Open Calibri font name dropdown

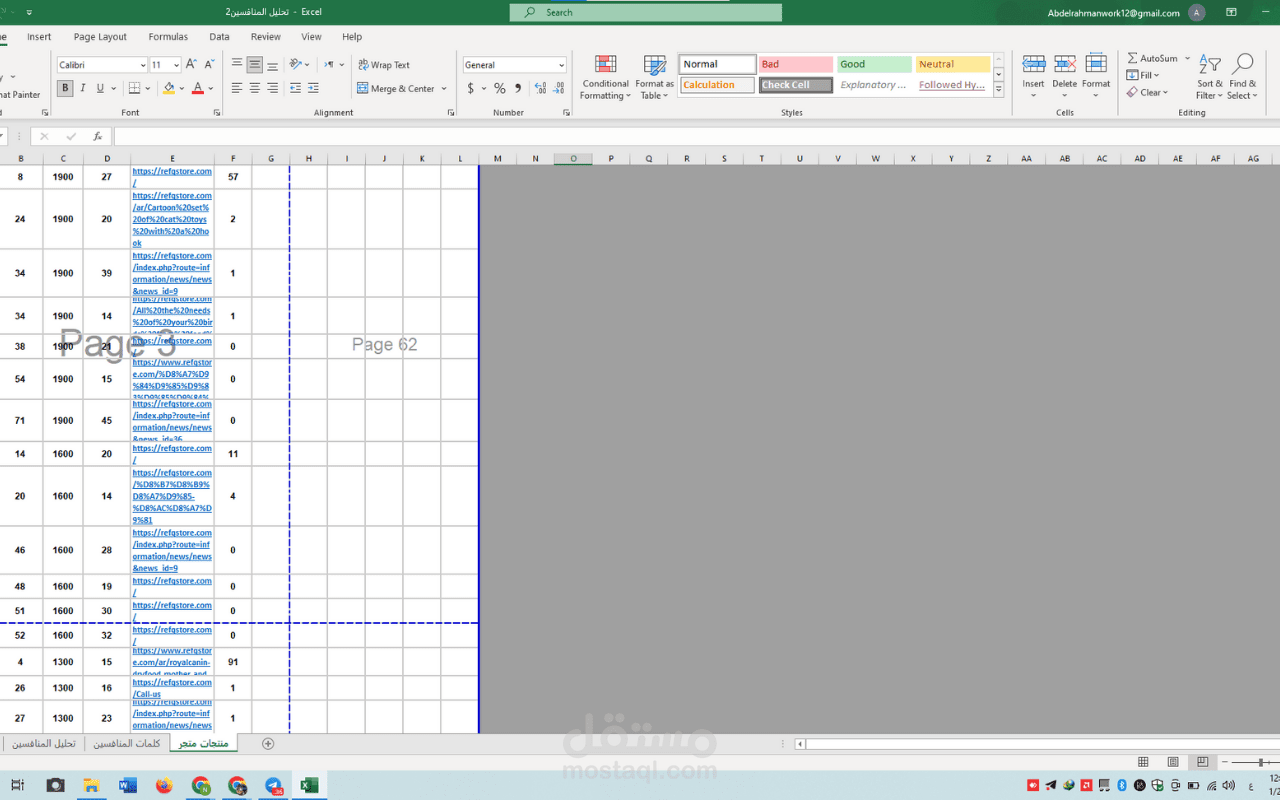point(141,65)
